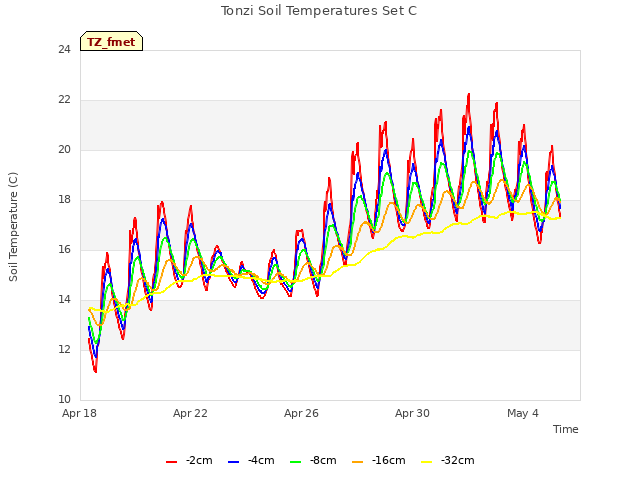
Task: Click the 16 y-axis tick label
Action: pos(64,249)
